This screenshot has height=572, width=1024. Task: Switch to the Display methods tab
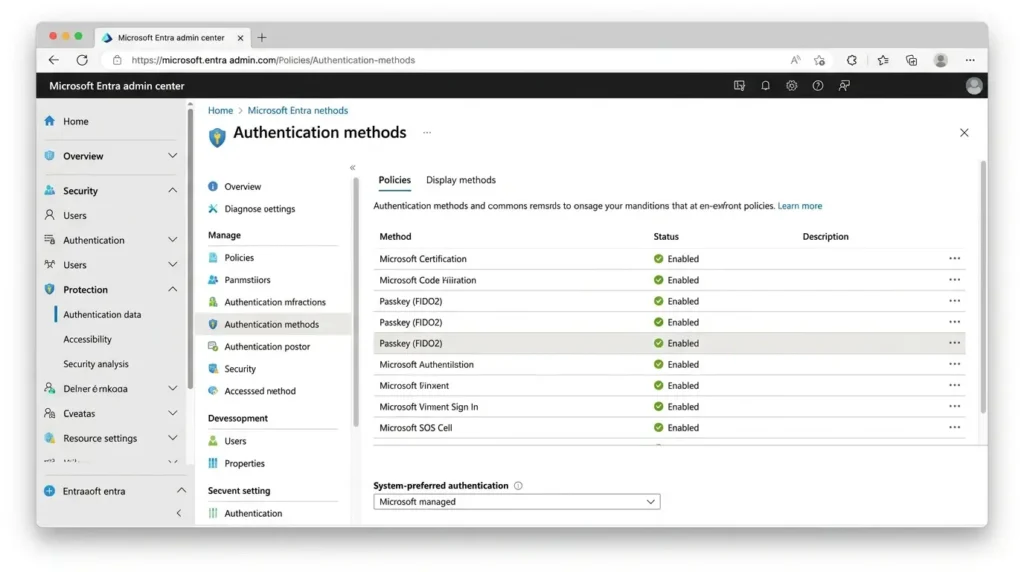pyautogui.click(x=460, y=180)
